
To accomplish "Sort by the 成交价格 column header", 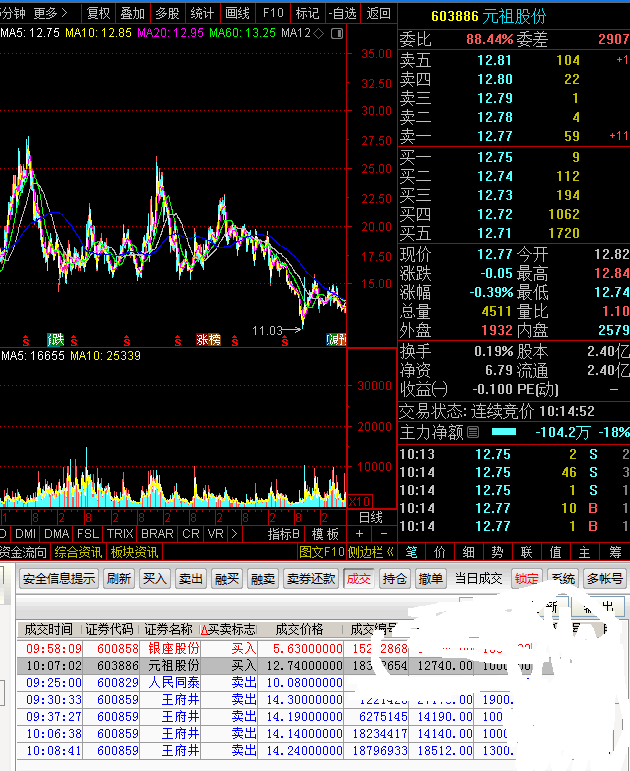I will pos(300,629).
